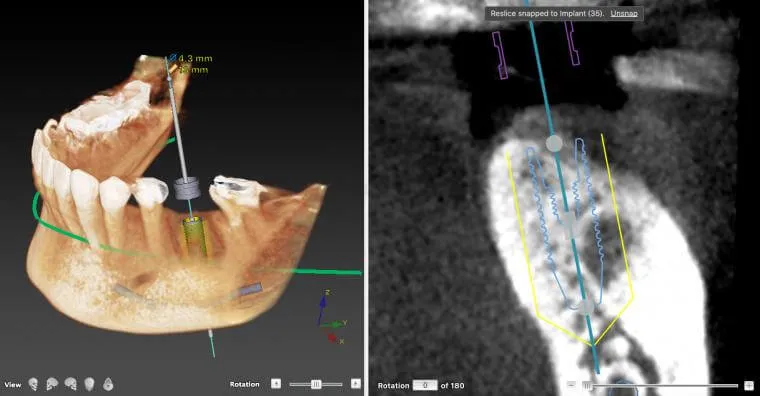
Task: Select the first skull view preset icon
Action: click(33, 384)
